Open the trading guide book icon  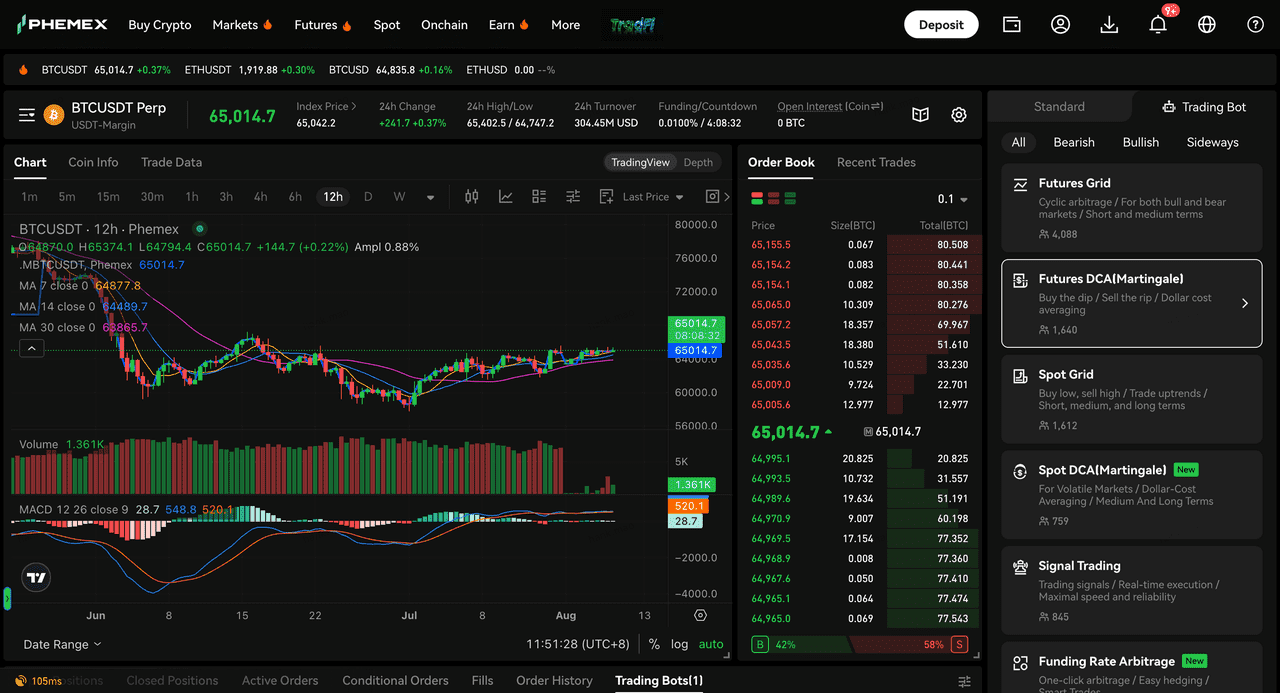point(921,115)
